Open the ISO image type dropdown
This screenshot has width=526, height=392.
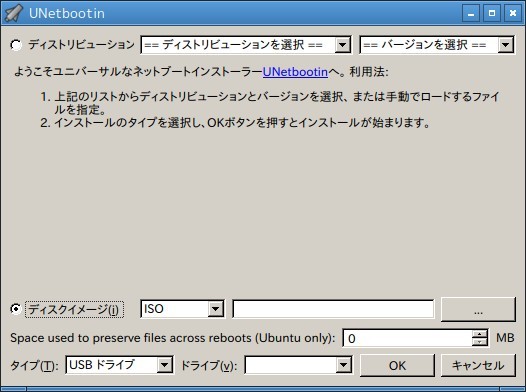(x=182, y=309)
